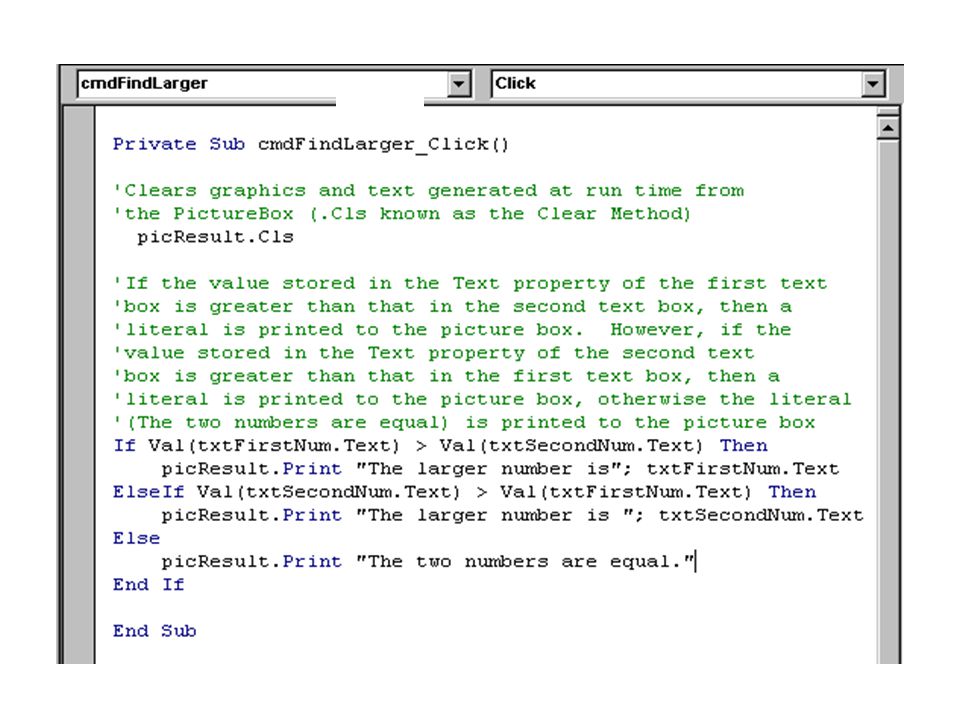This screenshot has height=720, width=960.
Task: Click comment 'box is greater than that in the second'
Action: pos(452,307)
